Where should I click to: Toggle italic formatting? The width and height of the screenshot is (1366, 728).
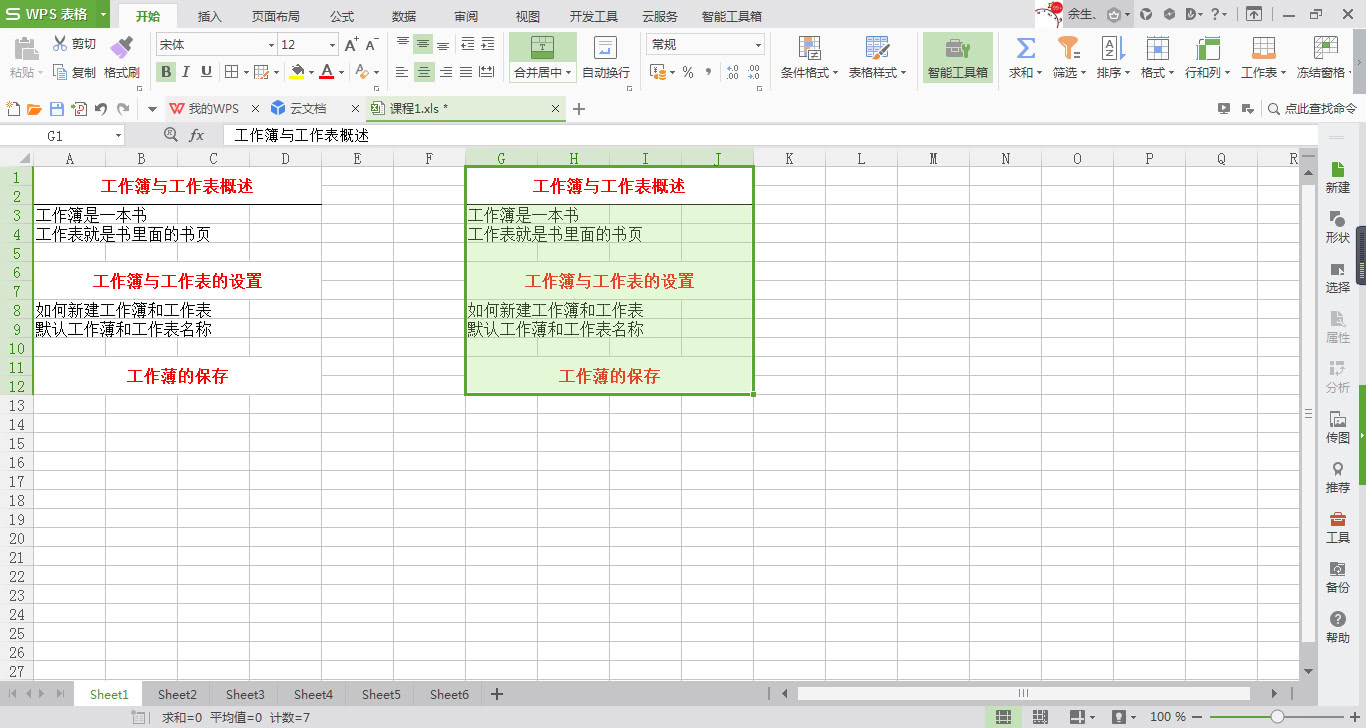[186, 72]
